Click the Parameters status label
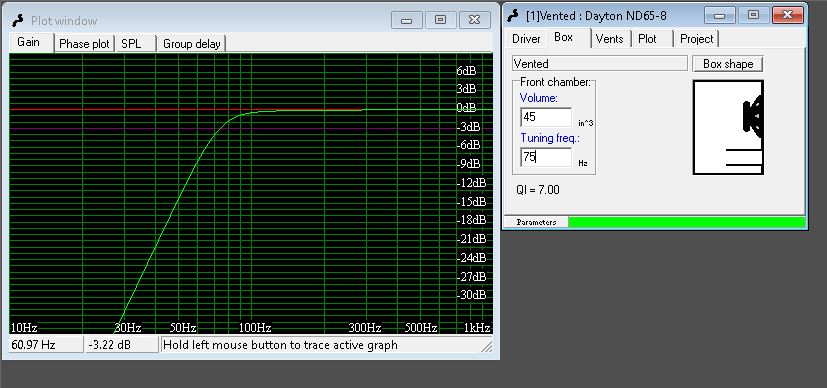827x388 pixels. [536, 222]
